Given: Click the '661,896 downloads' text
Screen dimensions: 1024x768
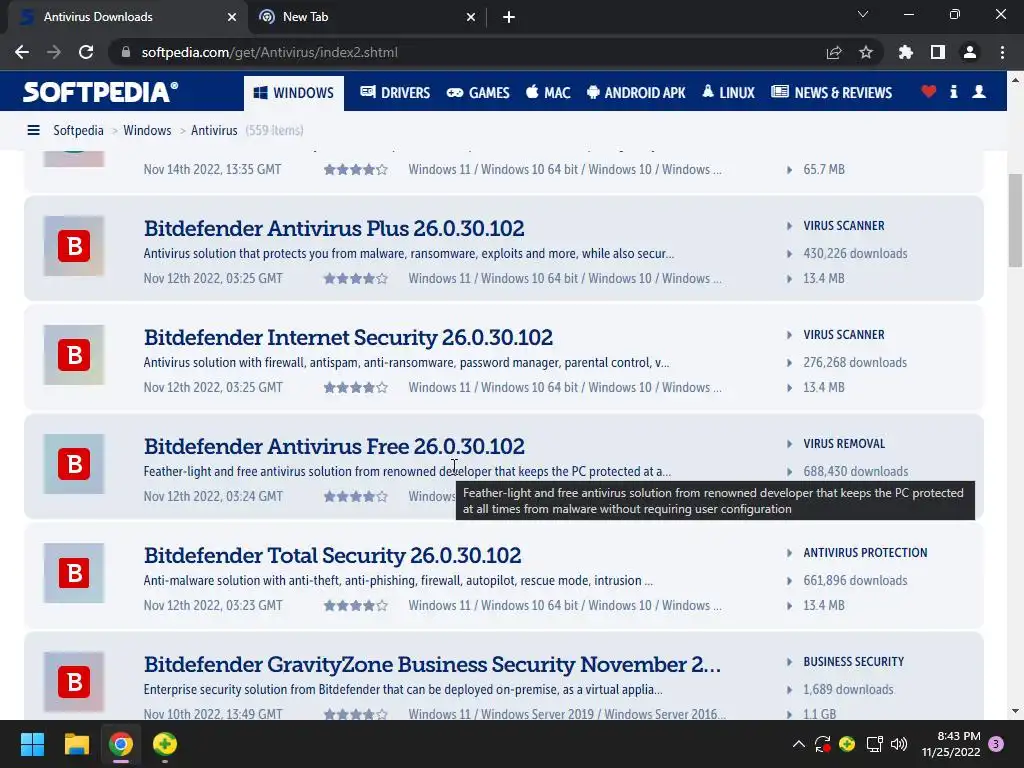Looking at the screenshot, I should coord(855,581).
